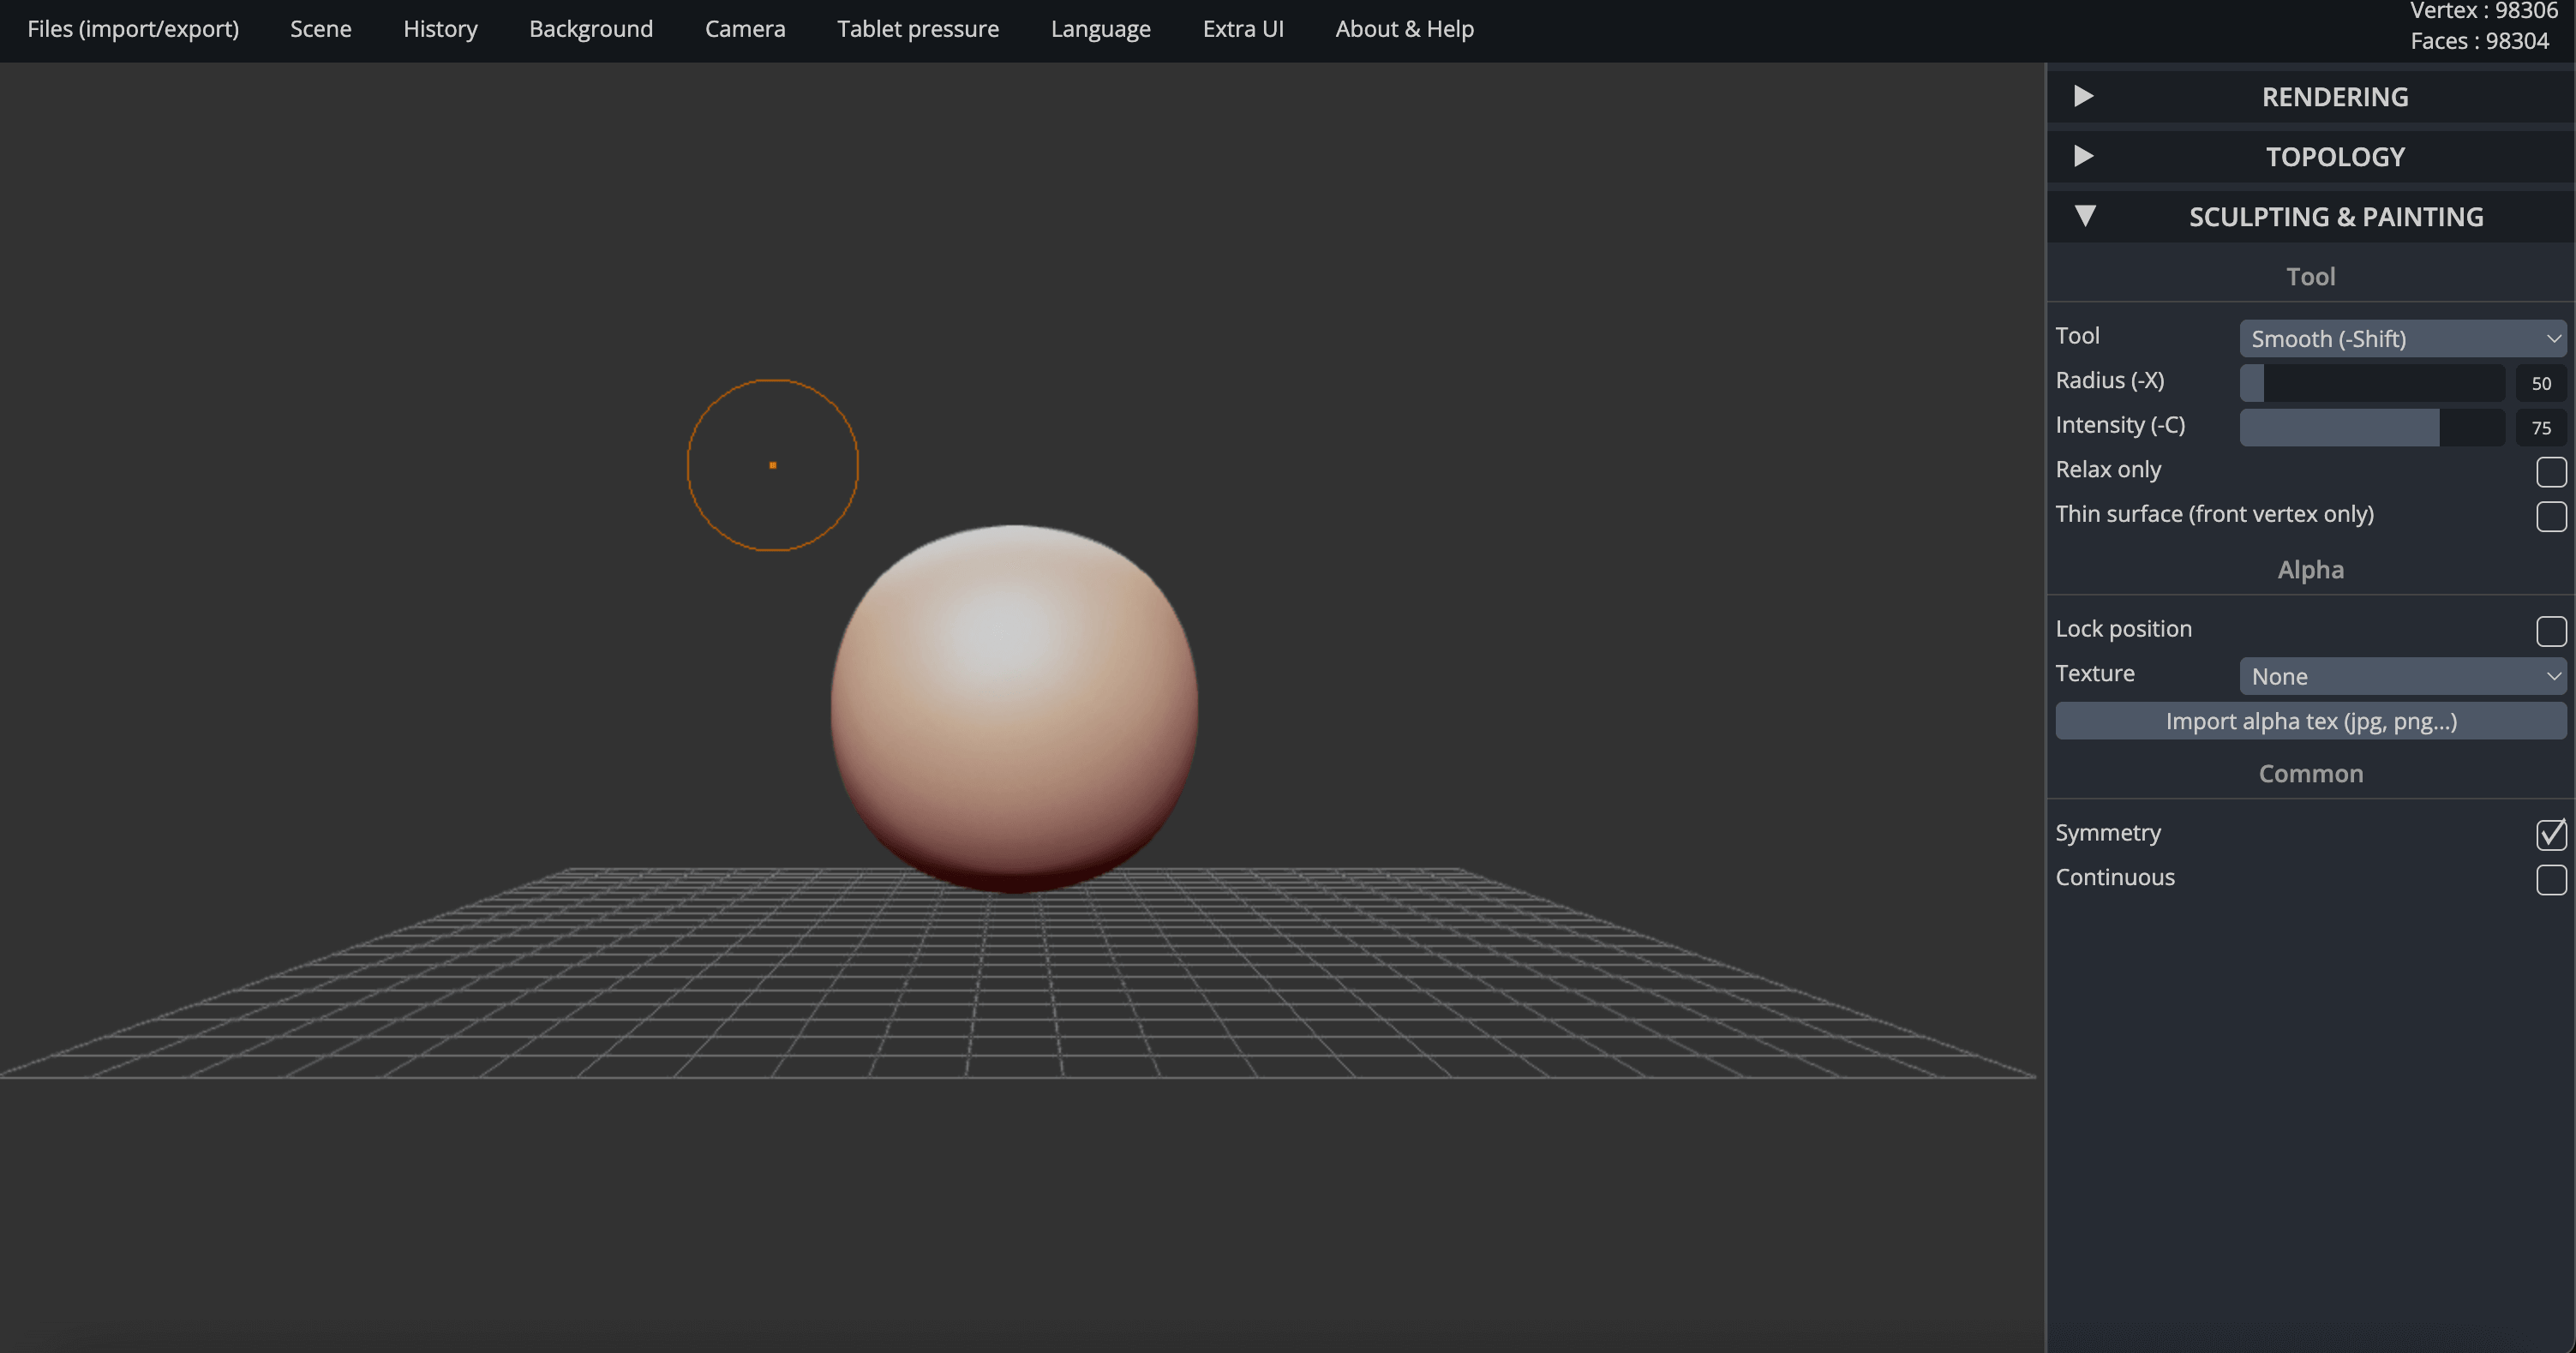Open the Background menu
2576x1353 pixels.
pyautogui.click(x=590, y=29)
